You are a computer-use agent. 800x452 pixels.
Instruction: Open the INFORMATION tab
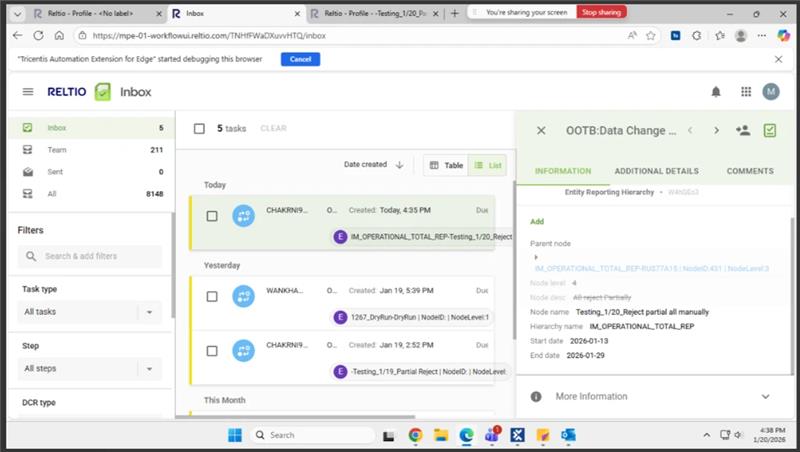click(563, 171)
